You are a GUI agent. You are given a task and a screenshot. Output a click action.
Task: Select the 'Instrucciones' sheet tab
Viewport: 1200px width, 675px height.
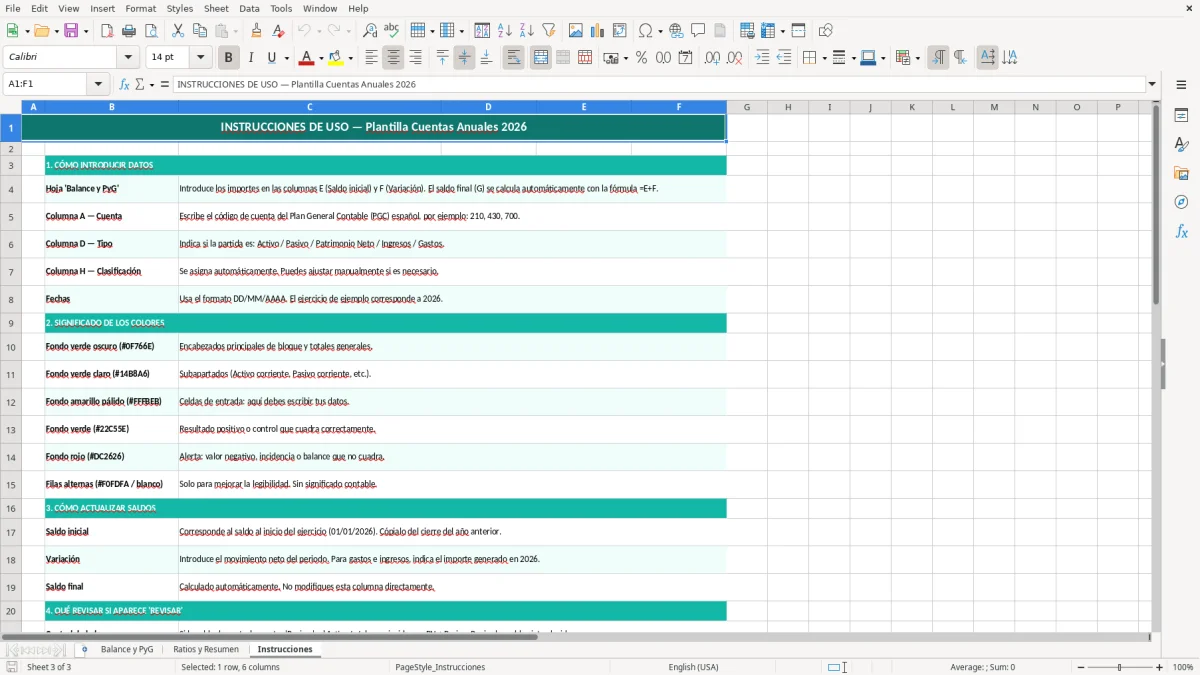(x=285, y=649)
